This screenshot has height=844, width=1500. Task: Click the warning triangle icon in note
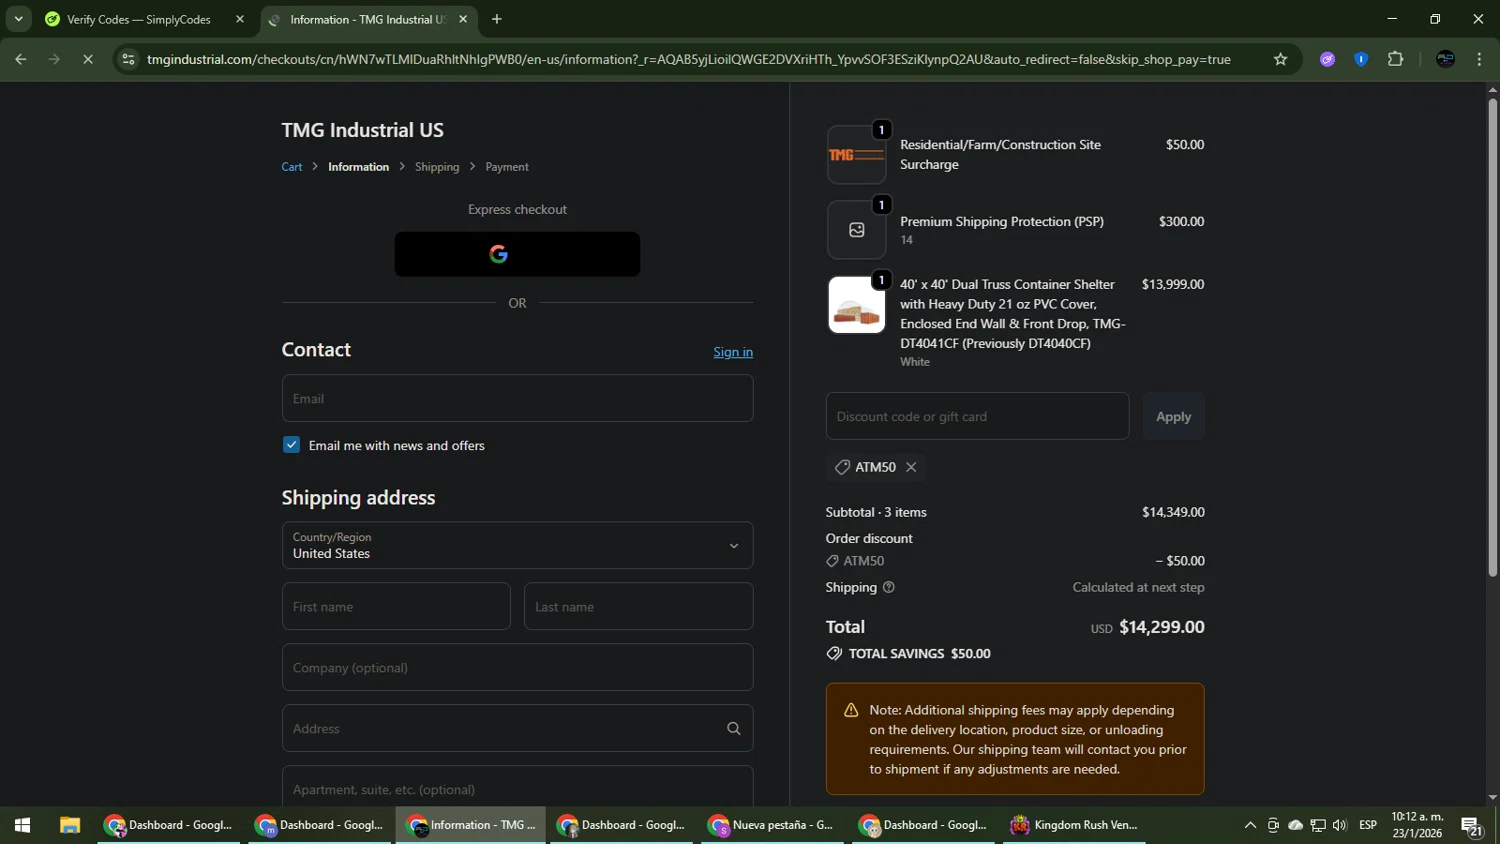(851, 710)
